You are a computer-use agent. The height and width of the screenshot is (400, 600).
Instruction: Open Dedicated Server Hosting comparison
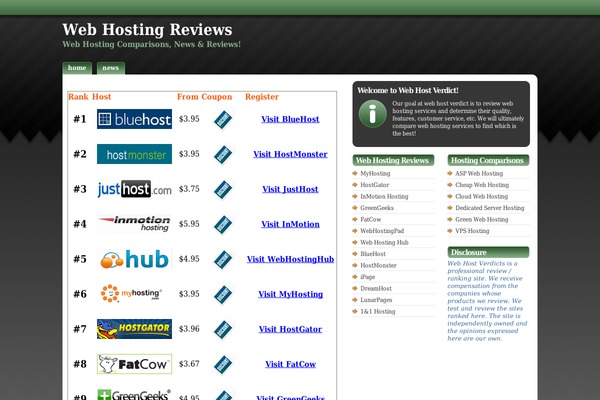tap(489, 208)
